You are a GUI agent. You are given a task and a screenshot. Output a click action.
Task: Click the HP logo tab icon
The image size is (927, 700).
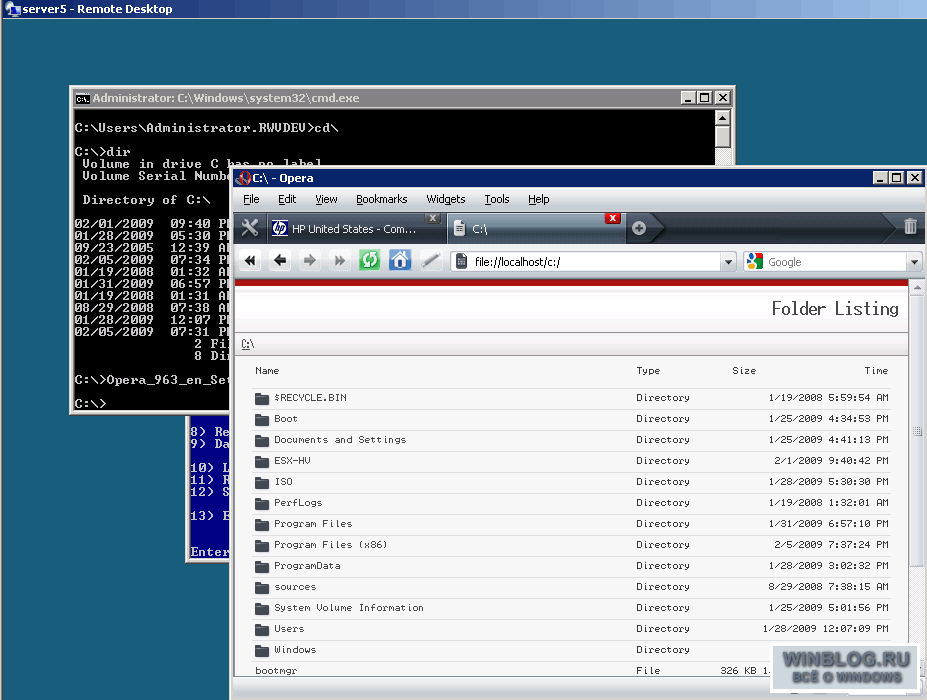[x=279, y=228]
